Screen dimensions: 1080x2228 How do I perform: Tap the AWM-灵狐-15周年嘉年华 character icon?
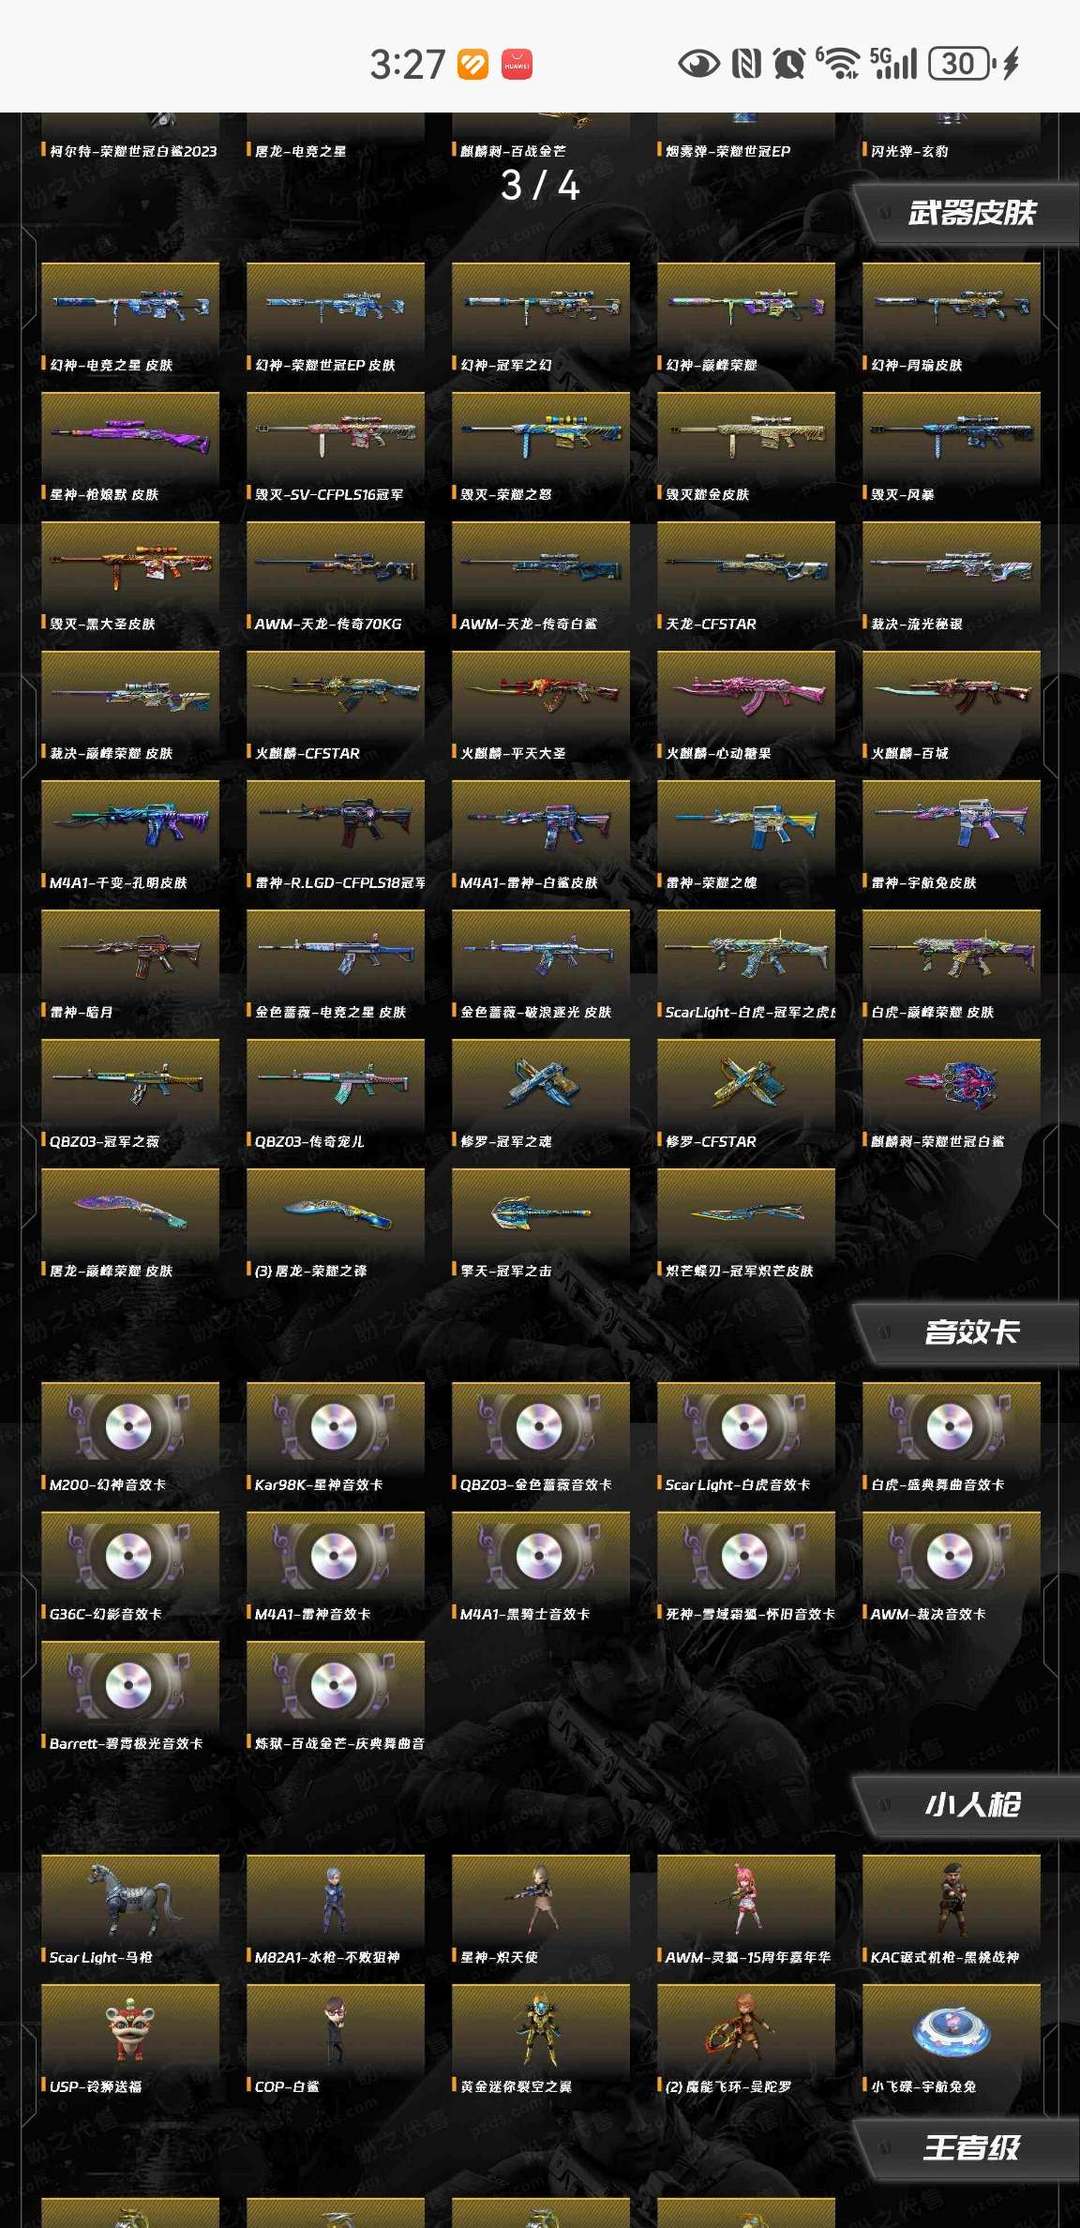click(x=746, y=1897)
